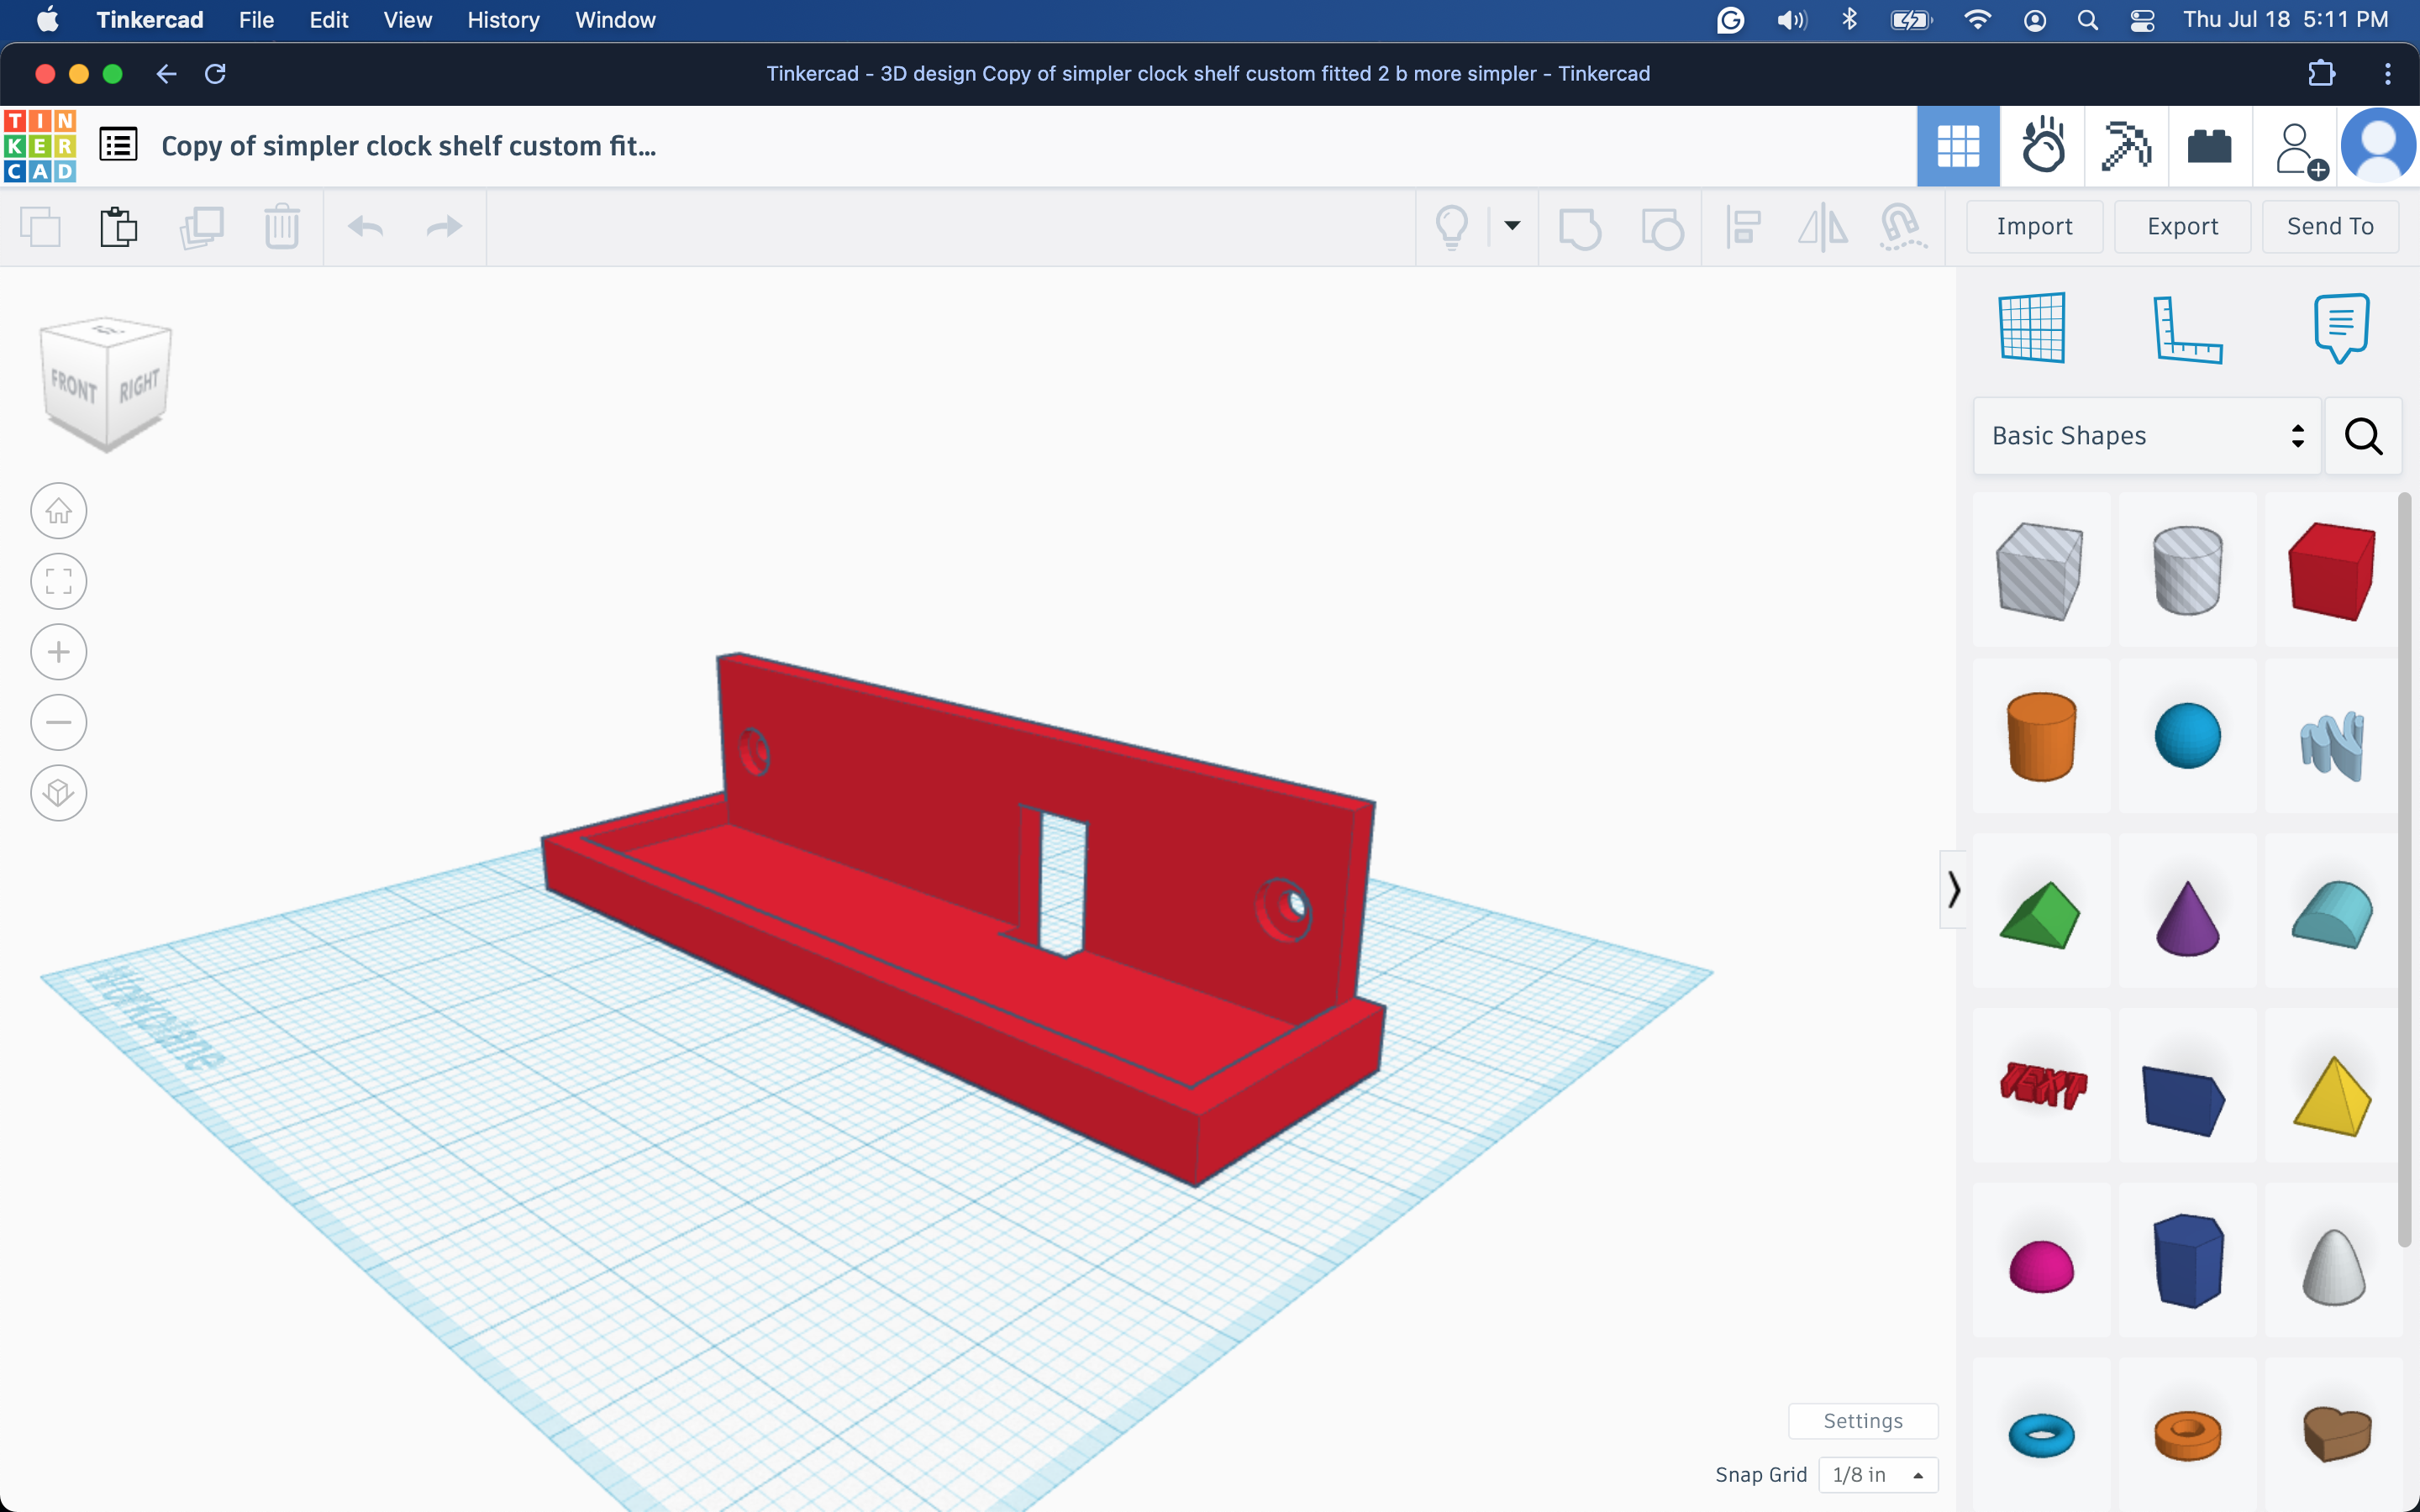Toggle orthographic perspective view cube icon
Screen dimensions: 2420x1512
[x=59, y=793]
